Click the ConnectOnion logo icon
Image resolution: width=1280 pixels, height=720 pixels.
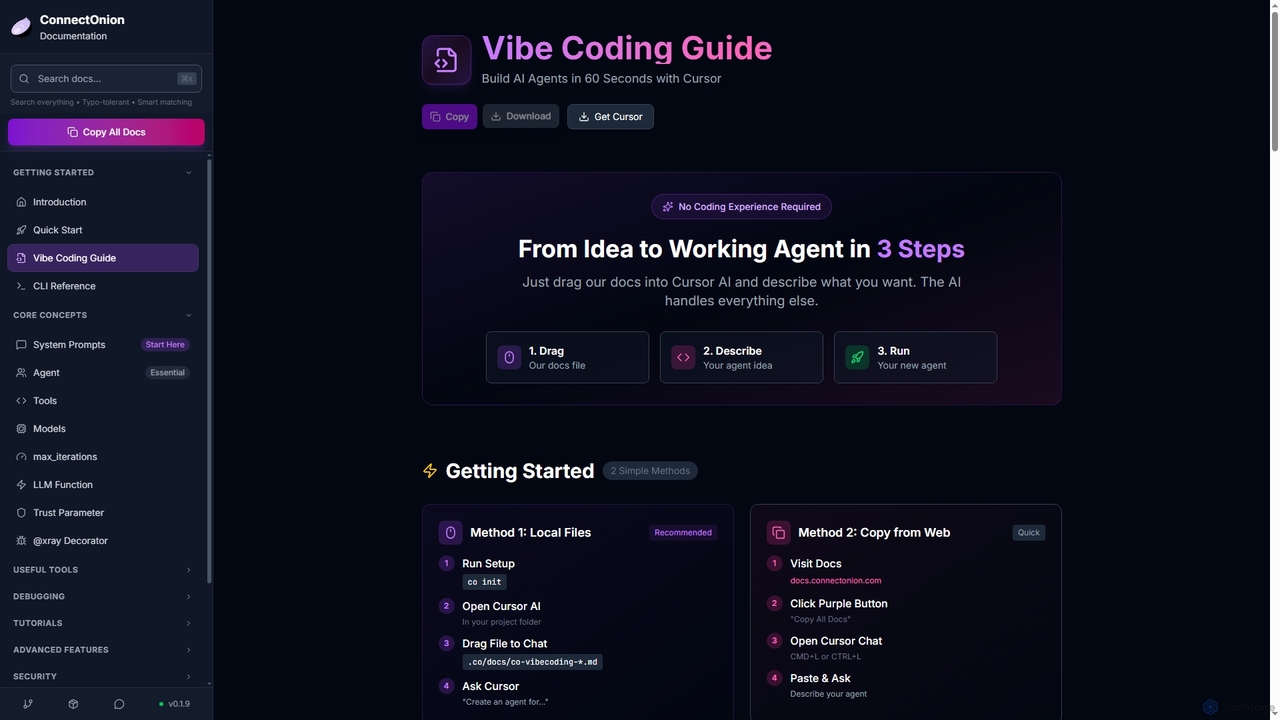(x=20, y=27)
